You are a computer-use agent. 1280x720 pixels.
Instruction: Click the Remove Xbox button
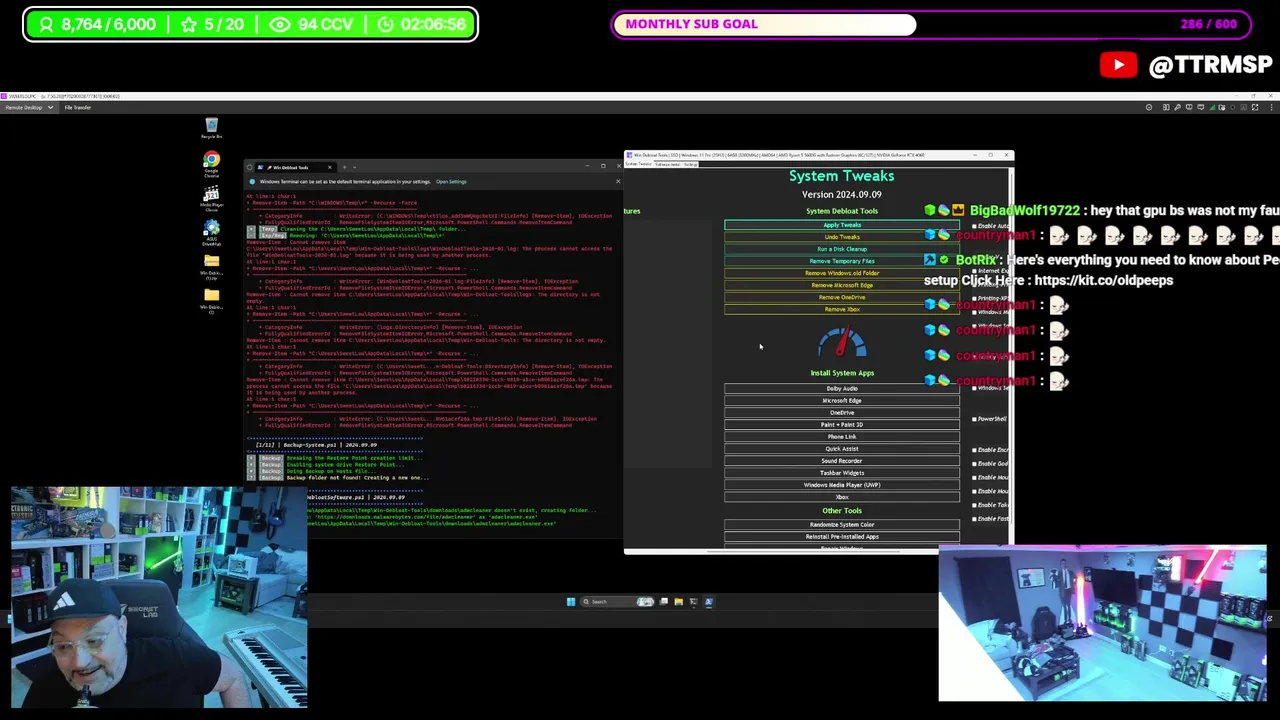tap(842, 309)
